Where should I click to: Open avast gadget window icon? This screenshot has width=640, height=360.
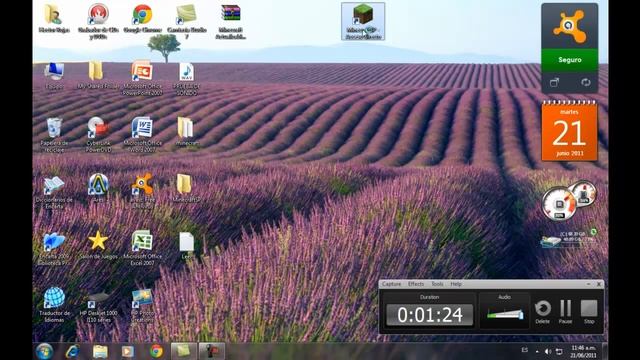point(554,82)
